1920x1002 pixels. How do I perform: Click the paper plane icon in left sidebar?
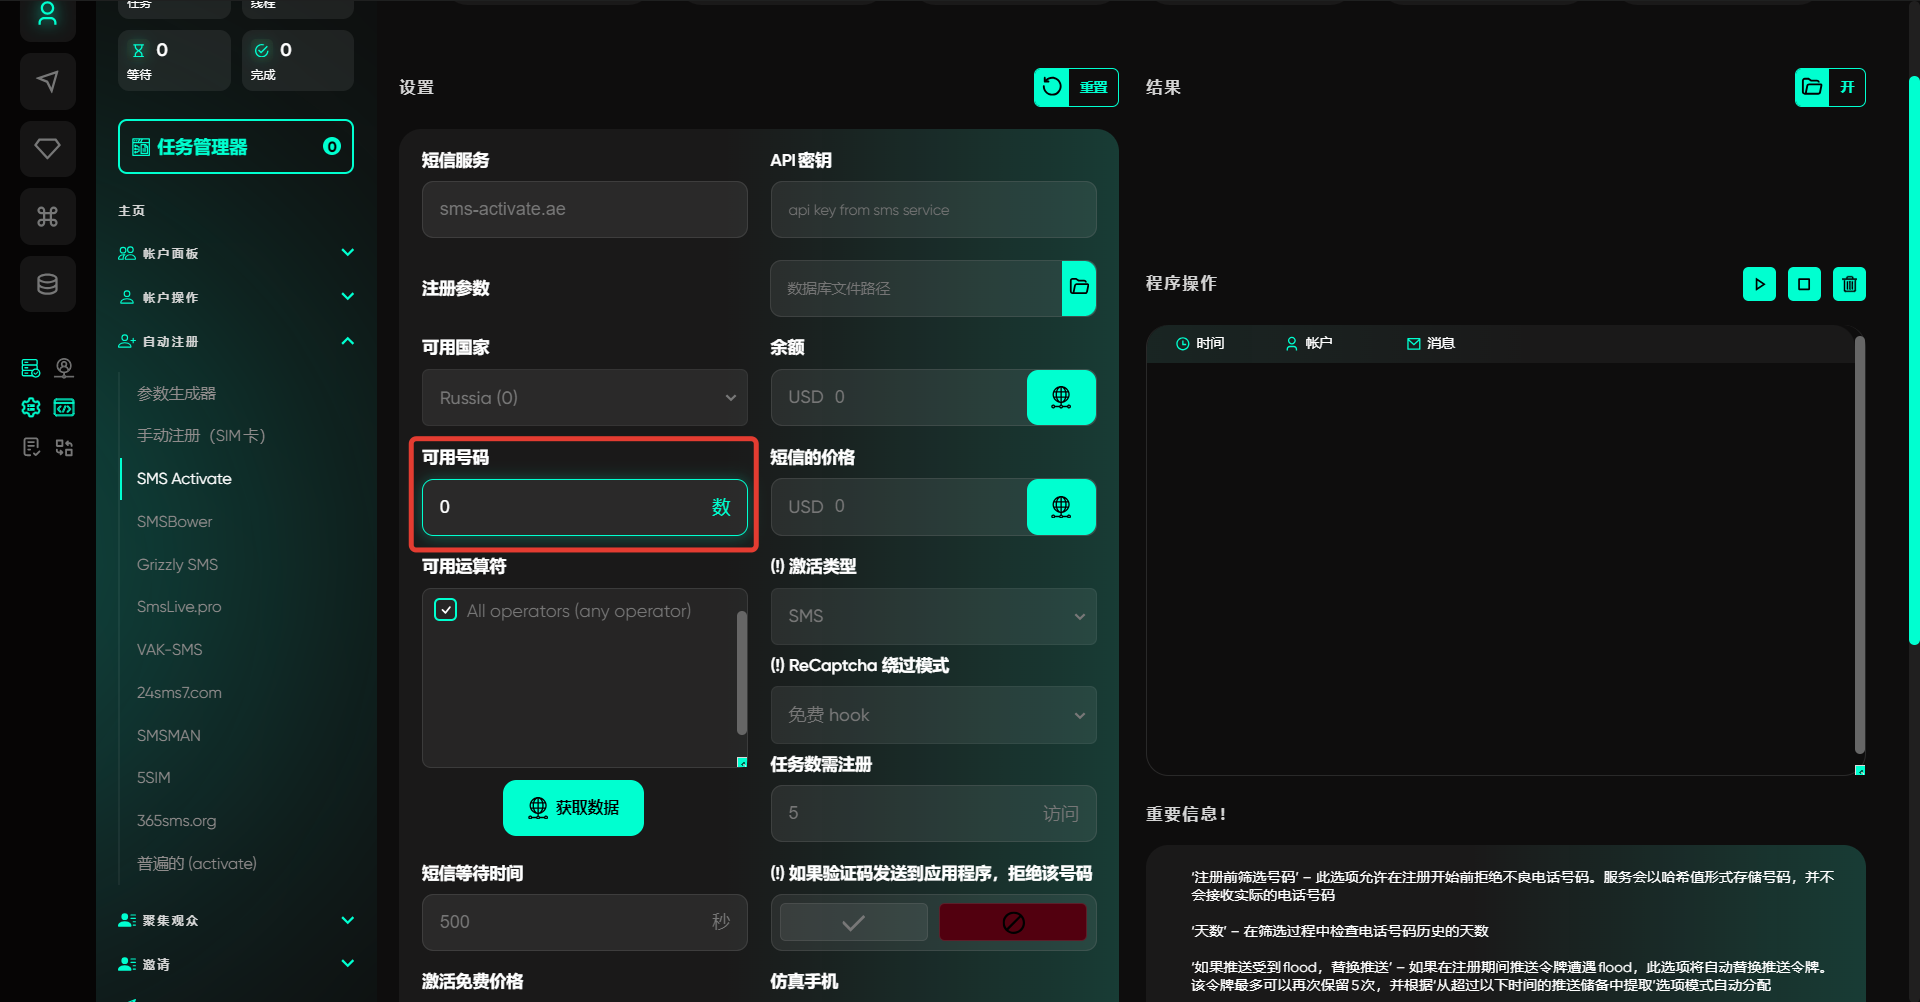[x=47, y=81]
